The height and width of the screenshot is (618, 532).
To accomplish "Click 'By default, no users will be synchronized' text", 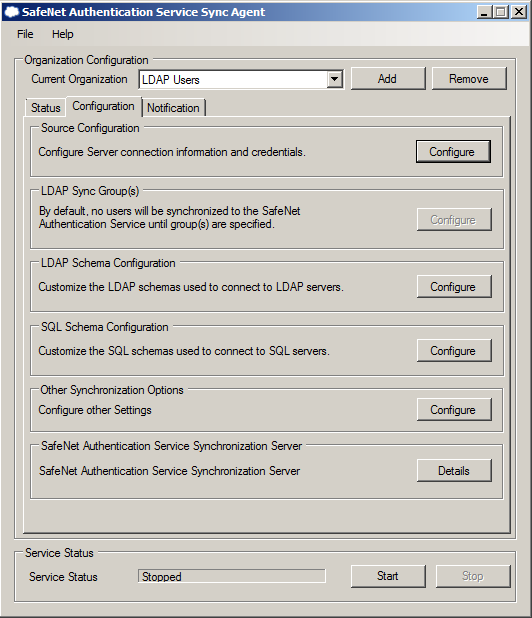I will [x=169, y=218].
